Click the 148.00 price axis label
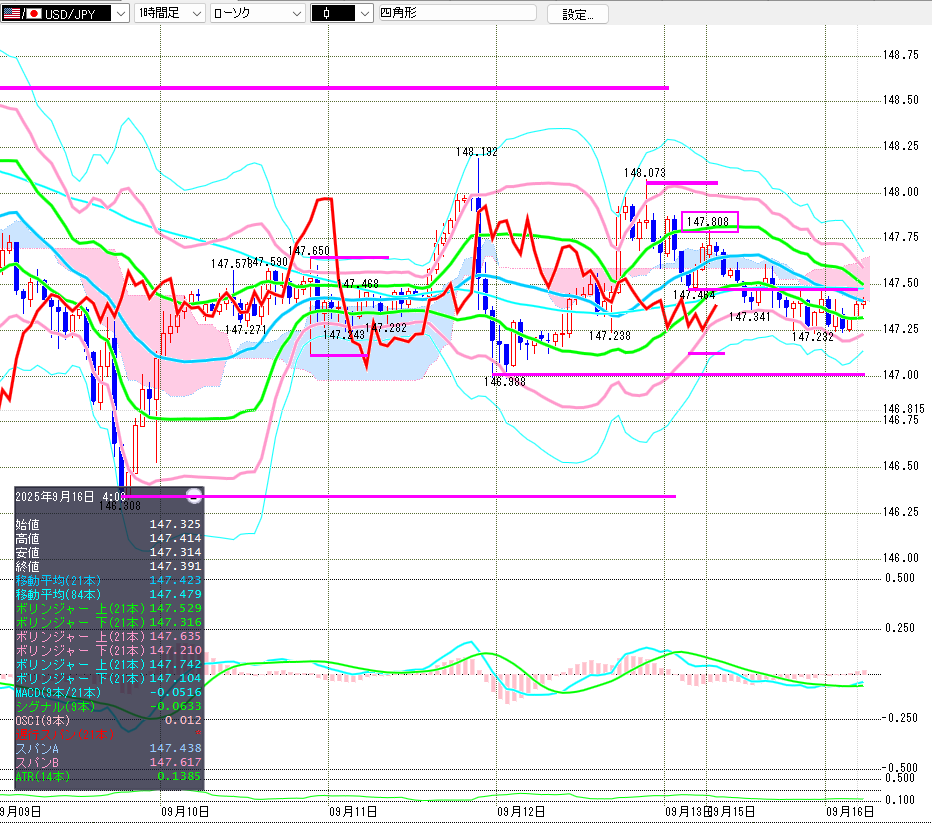932x823 pixels. tap(900, 192)
